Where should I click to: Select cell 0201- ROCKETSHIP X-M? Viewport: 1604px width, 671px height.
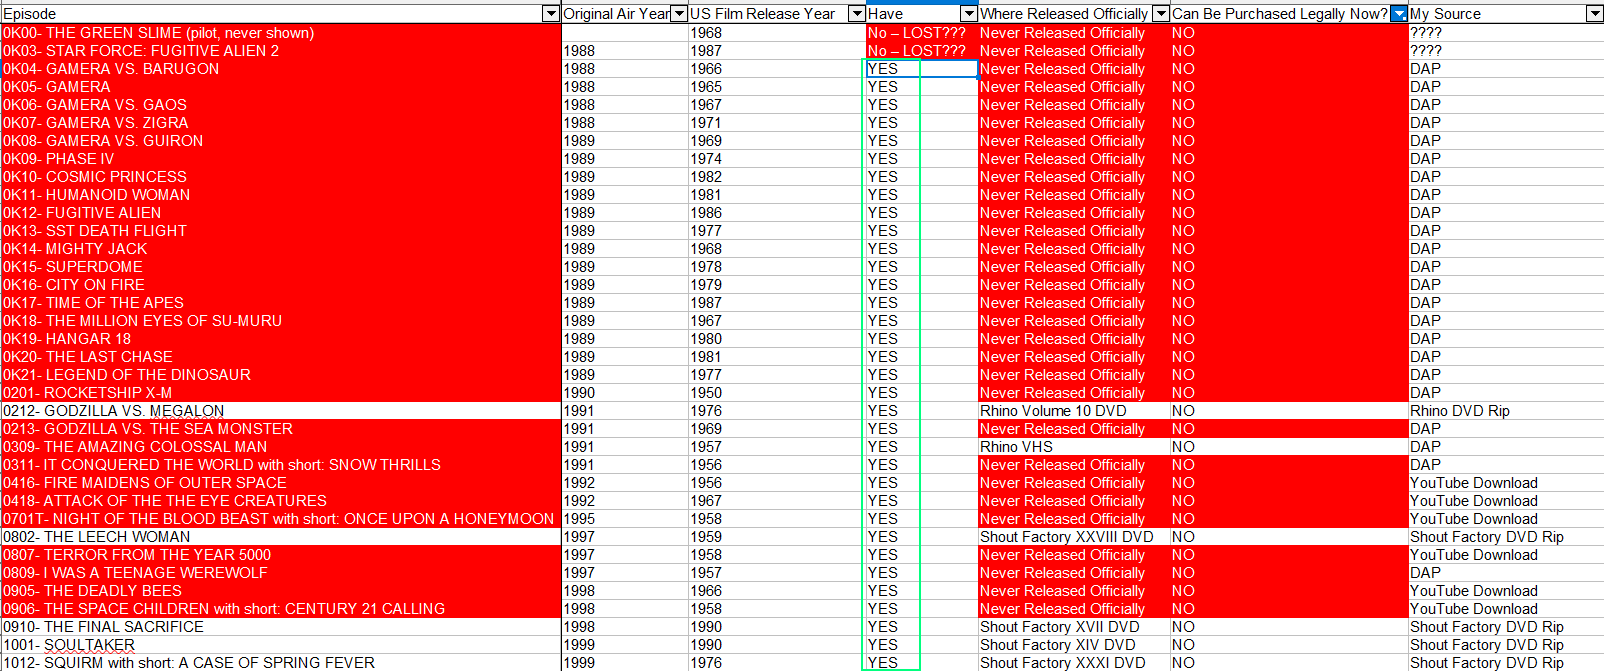(281, 393)
